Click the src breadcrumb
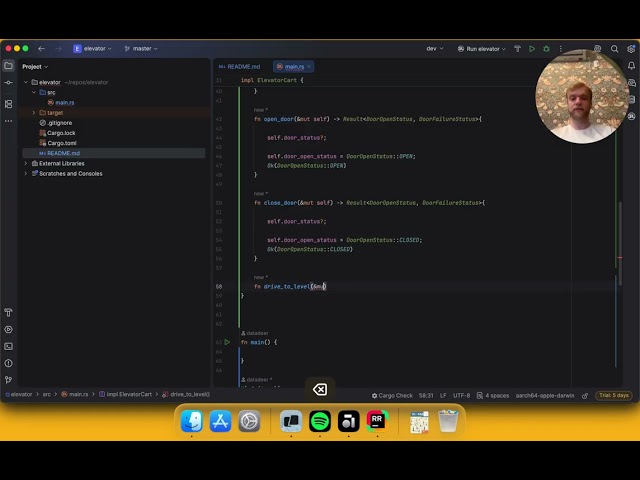 point(47,394)
